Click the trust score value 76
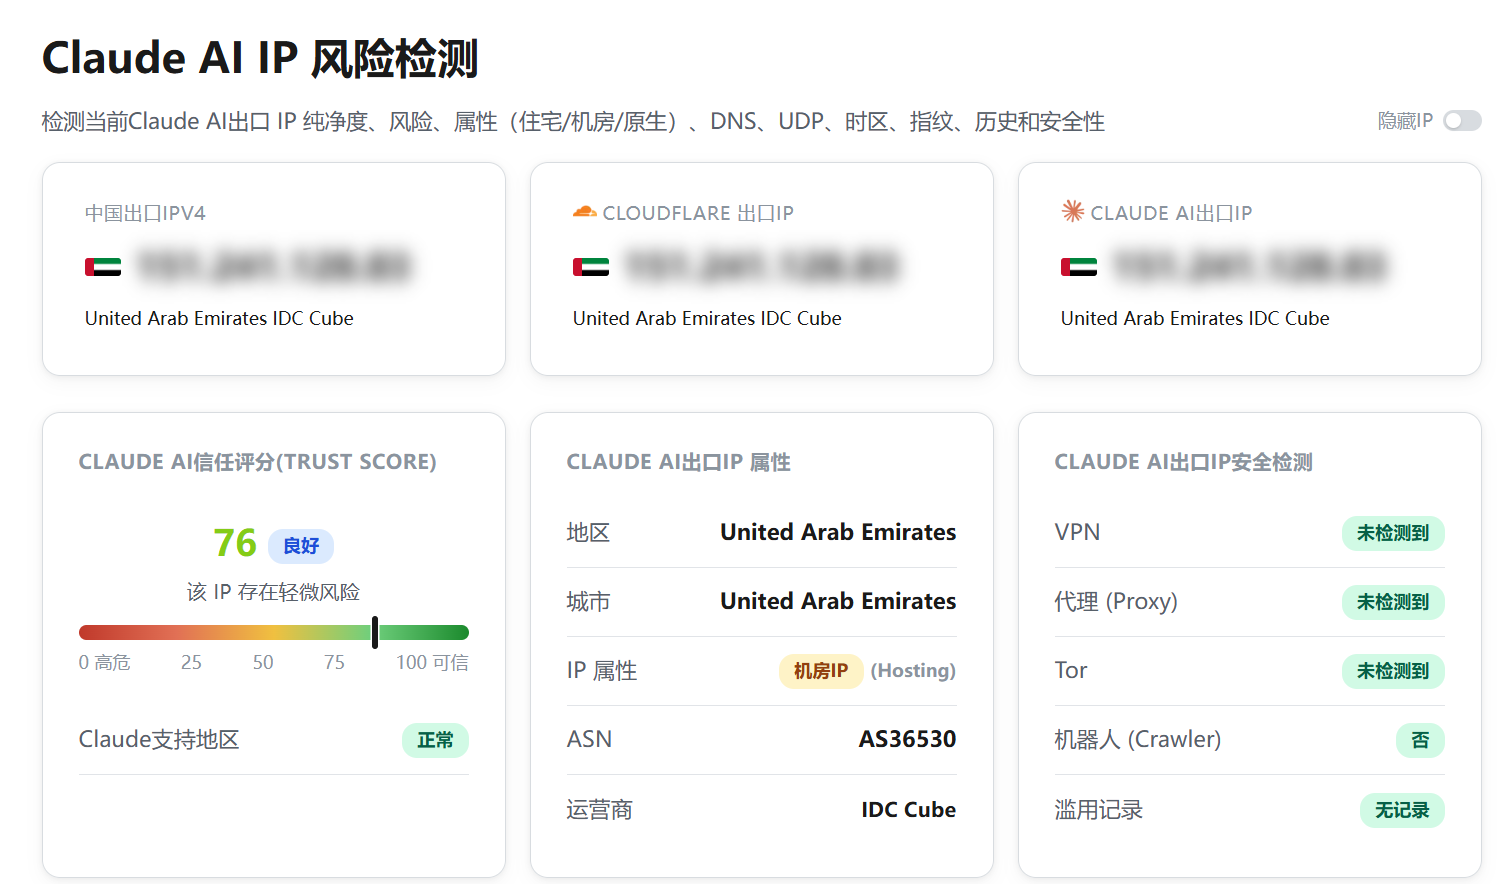Viewport: 1500px width, 884px height. point(235,543)
